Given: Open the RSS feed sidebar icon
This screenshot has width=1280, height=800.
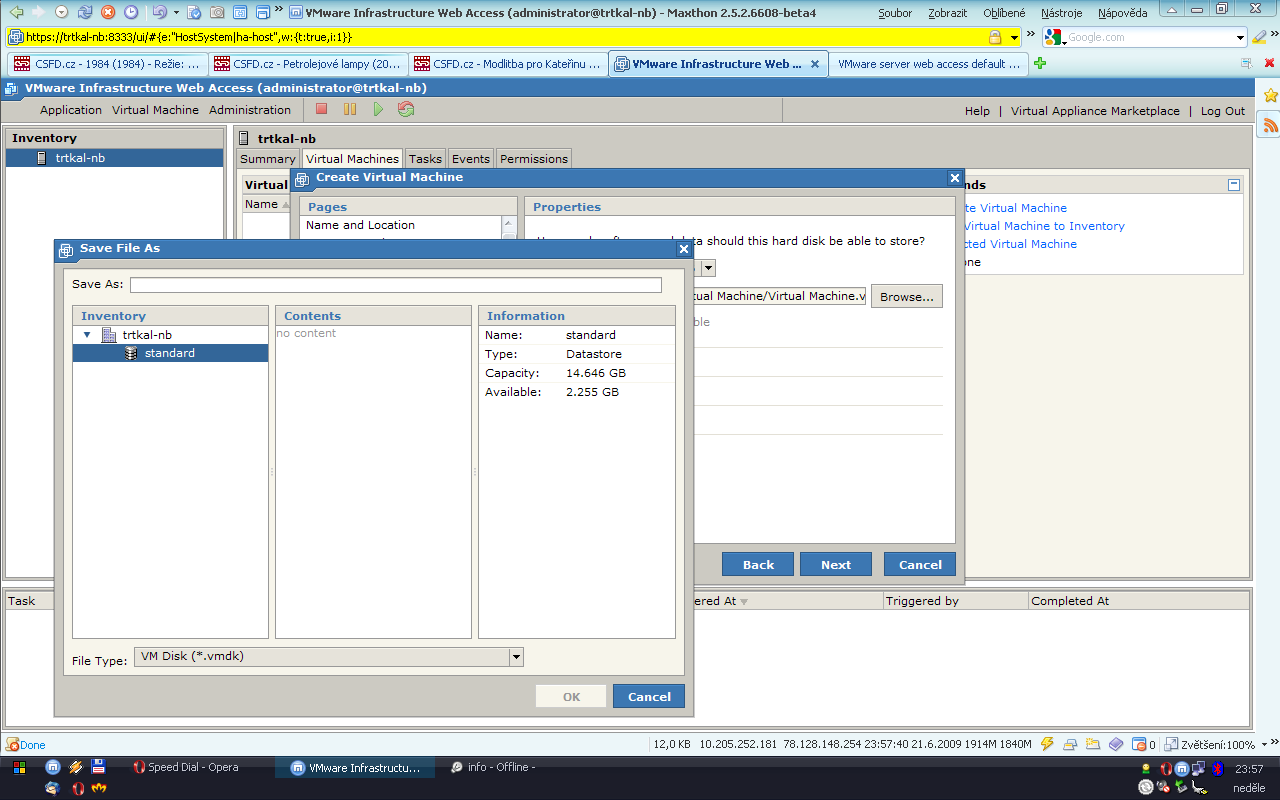Looking at the screenshot, I should pyautogui.click(x=1271, y=125).
